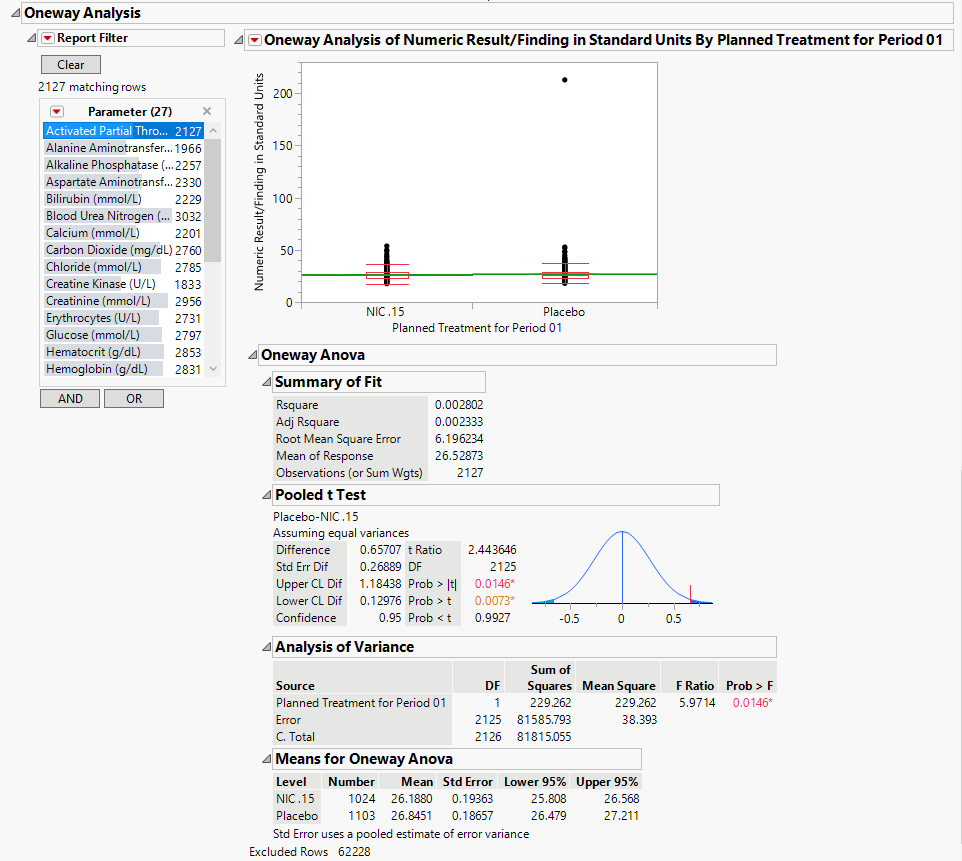Open the Oneway Analysis red triangle menu

(255, 40)
